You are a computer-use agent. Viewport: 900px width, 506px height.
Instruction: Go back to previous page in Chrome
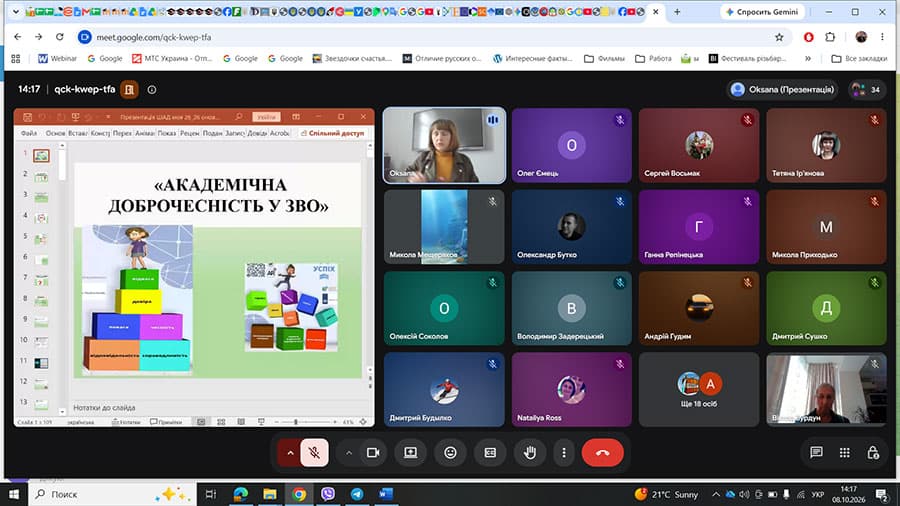(18, 37)
